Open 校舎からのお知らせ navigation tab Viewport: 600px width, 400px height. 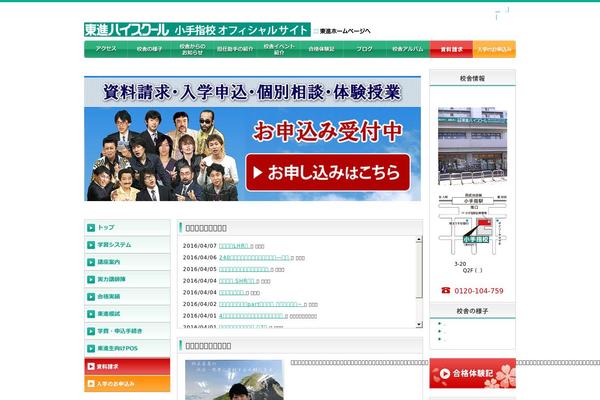(192, 49)
